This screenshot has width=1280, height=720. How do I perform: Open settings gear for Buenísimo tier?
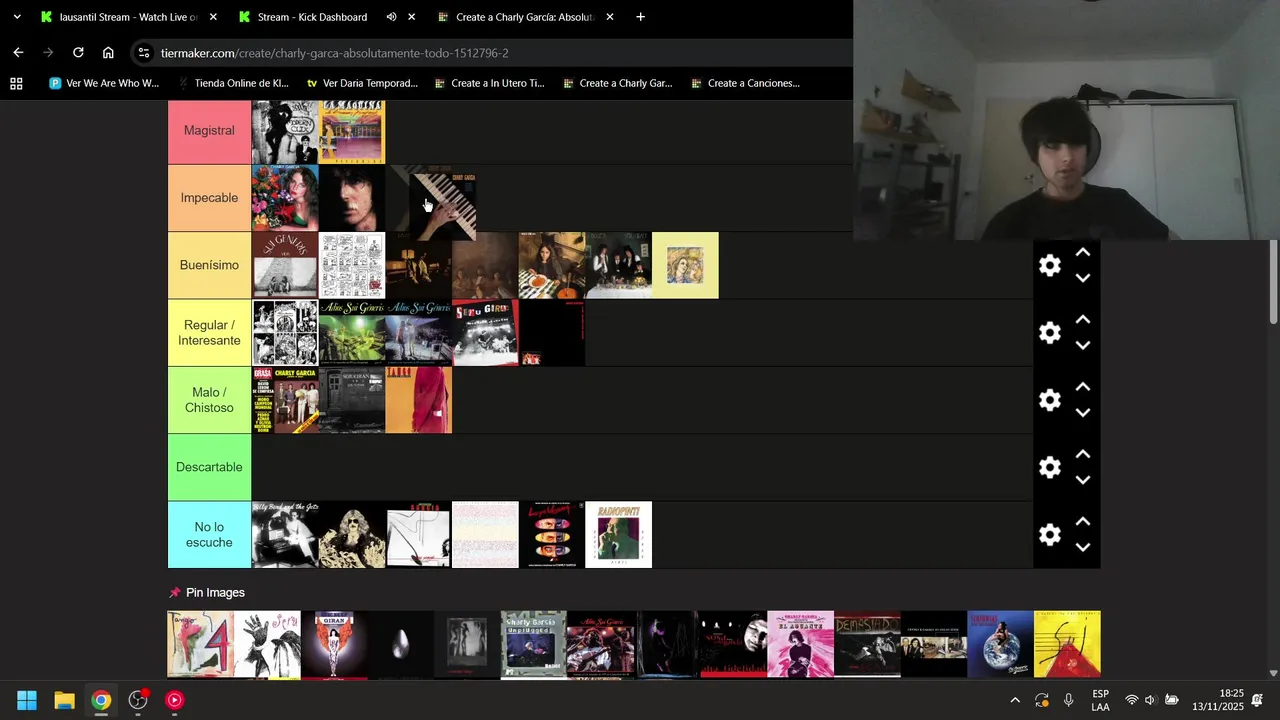1049,265
